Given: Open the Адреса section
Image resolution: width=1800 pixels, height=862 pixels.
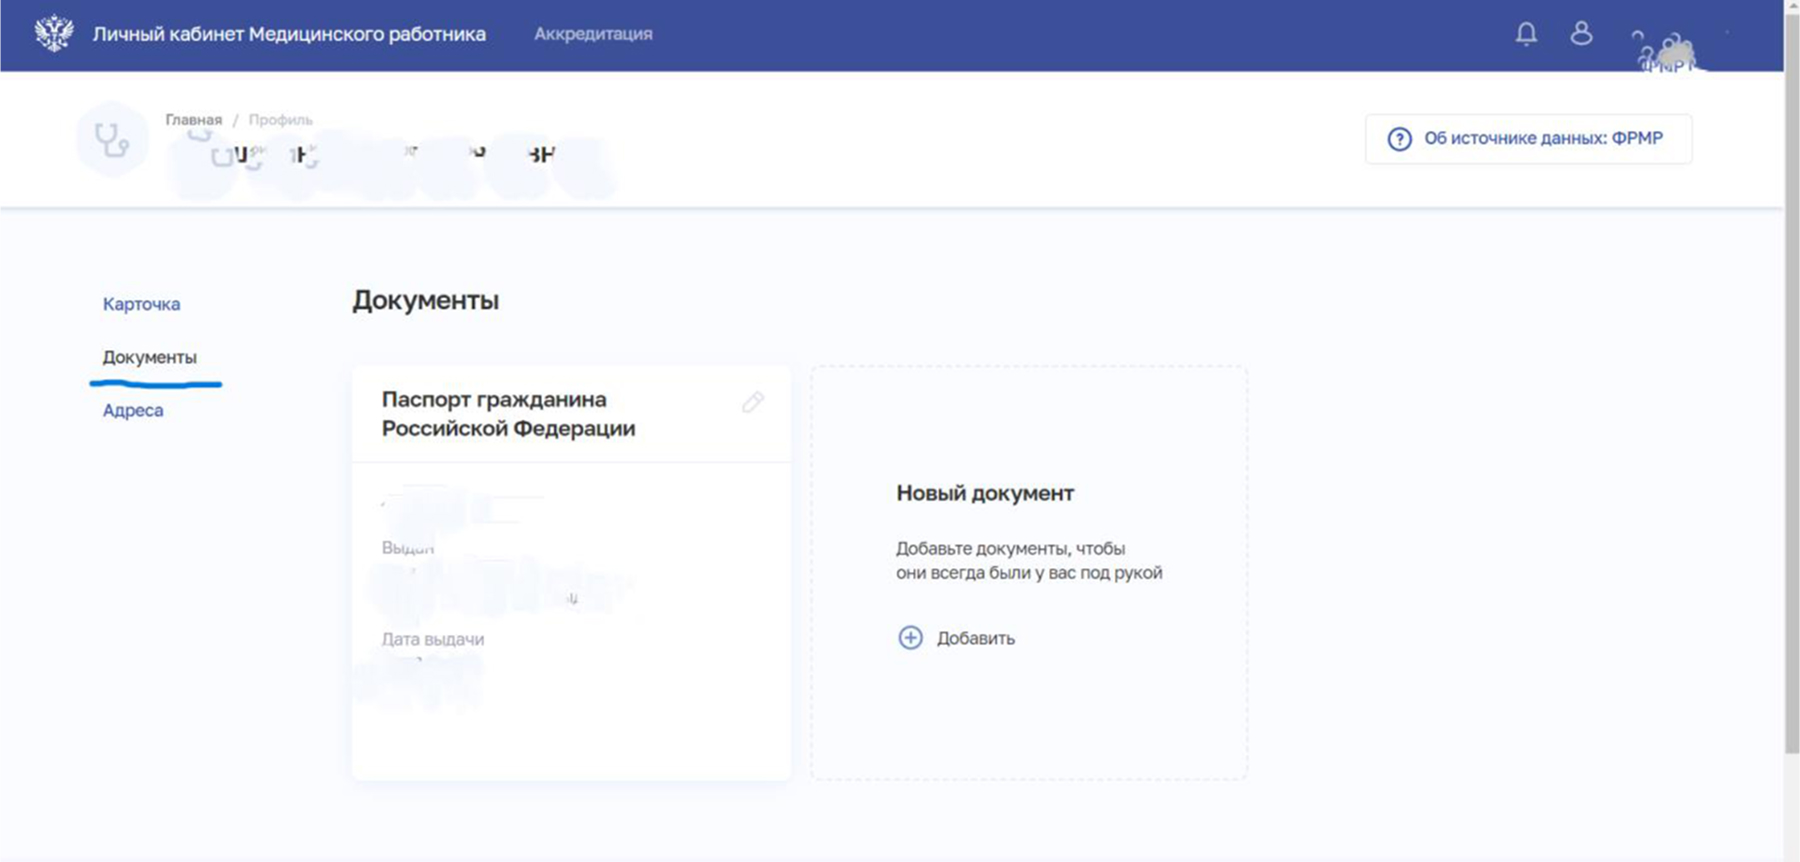Looking at the screenshot, I should pos(133,410).
